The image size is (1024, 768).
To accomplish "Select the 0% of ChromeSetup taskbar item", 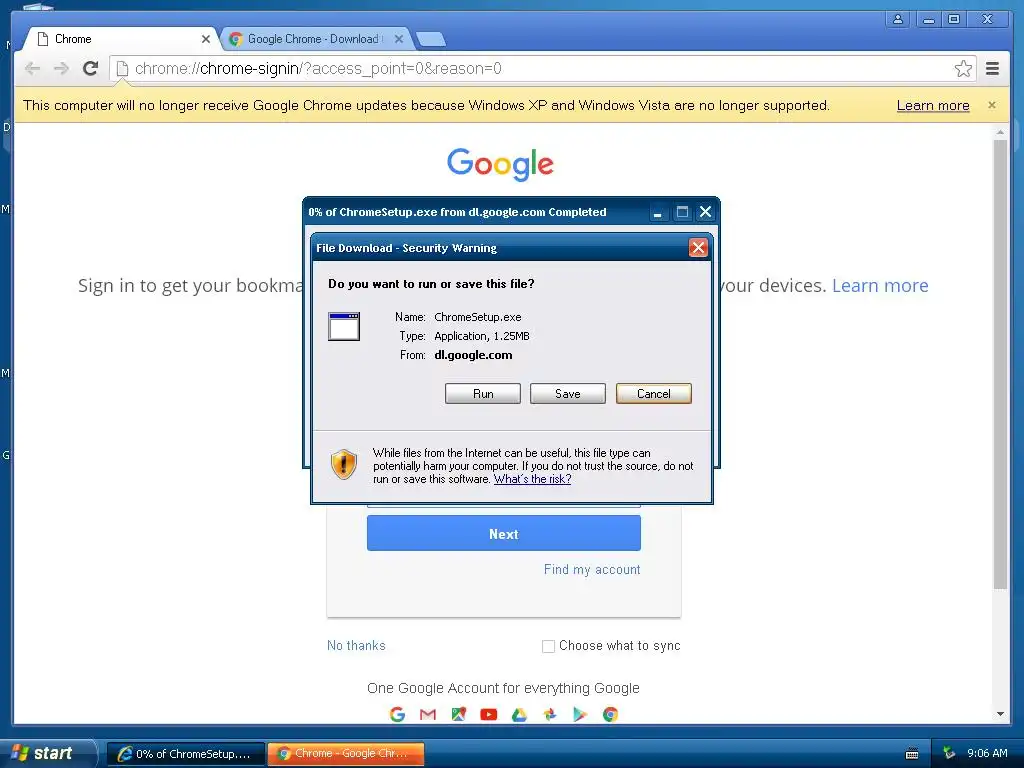I will coord(186,754).
